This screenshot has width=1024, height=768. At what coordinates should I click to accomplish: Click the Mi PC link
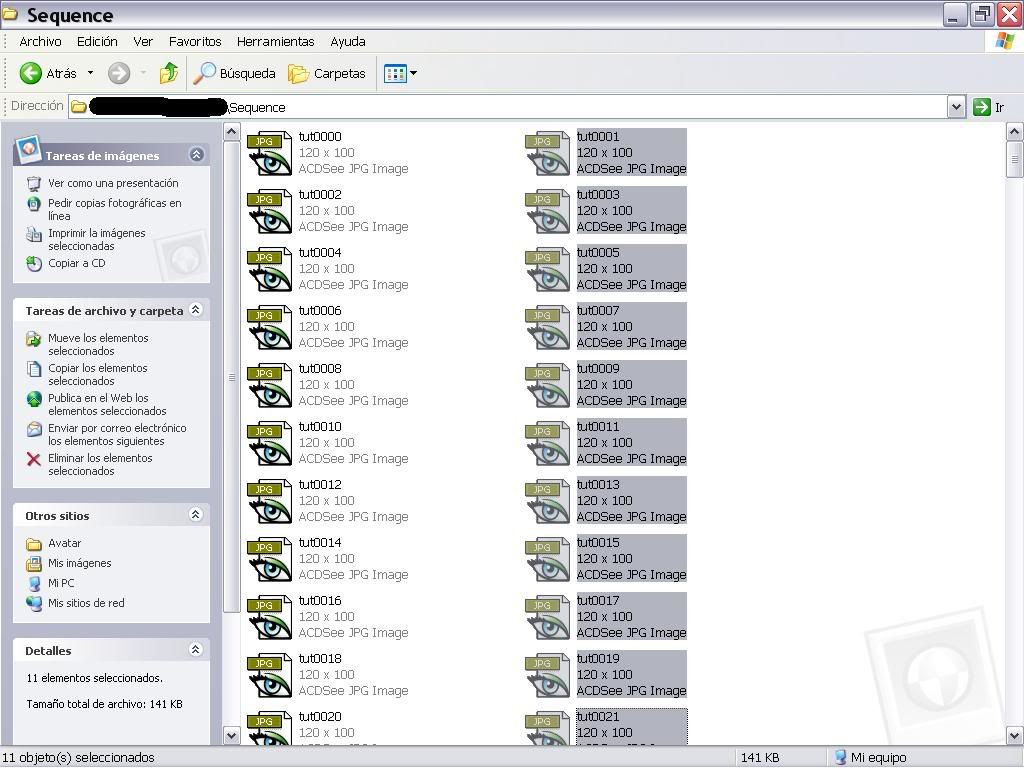[61, 583]
